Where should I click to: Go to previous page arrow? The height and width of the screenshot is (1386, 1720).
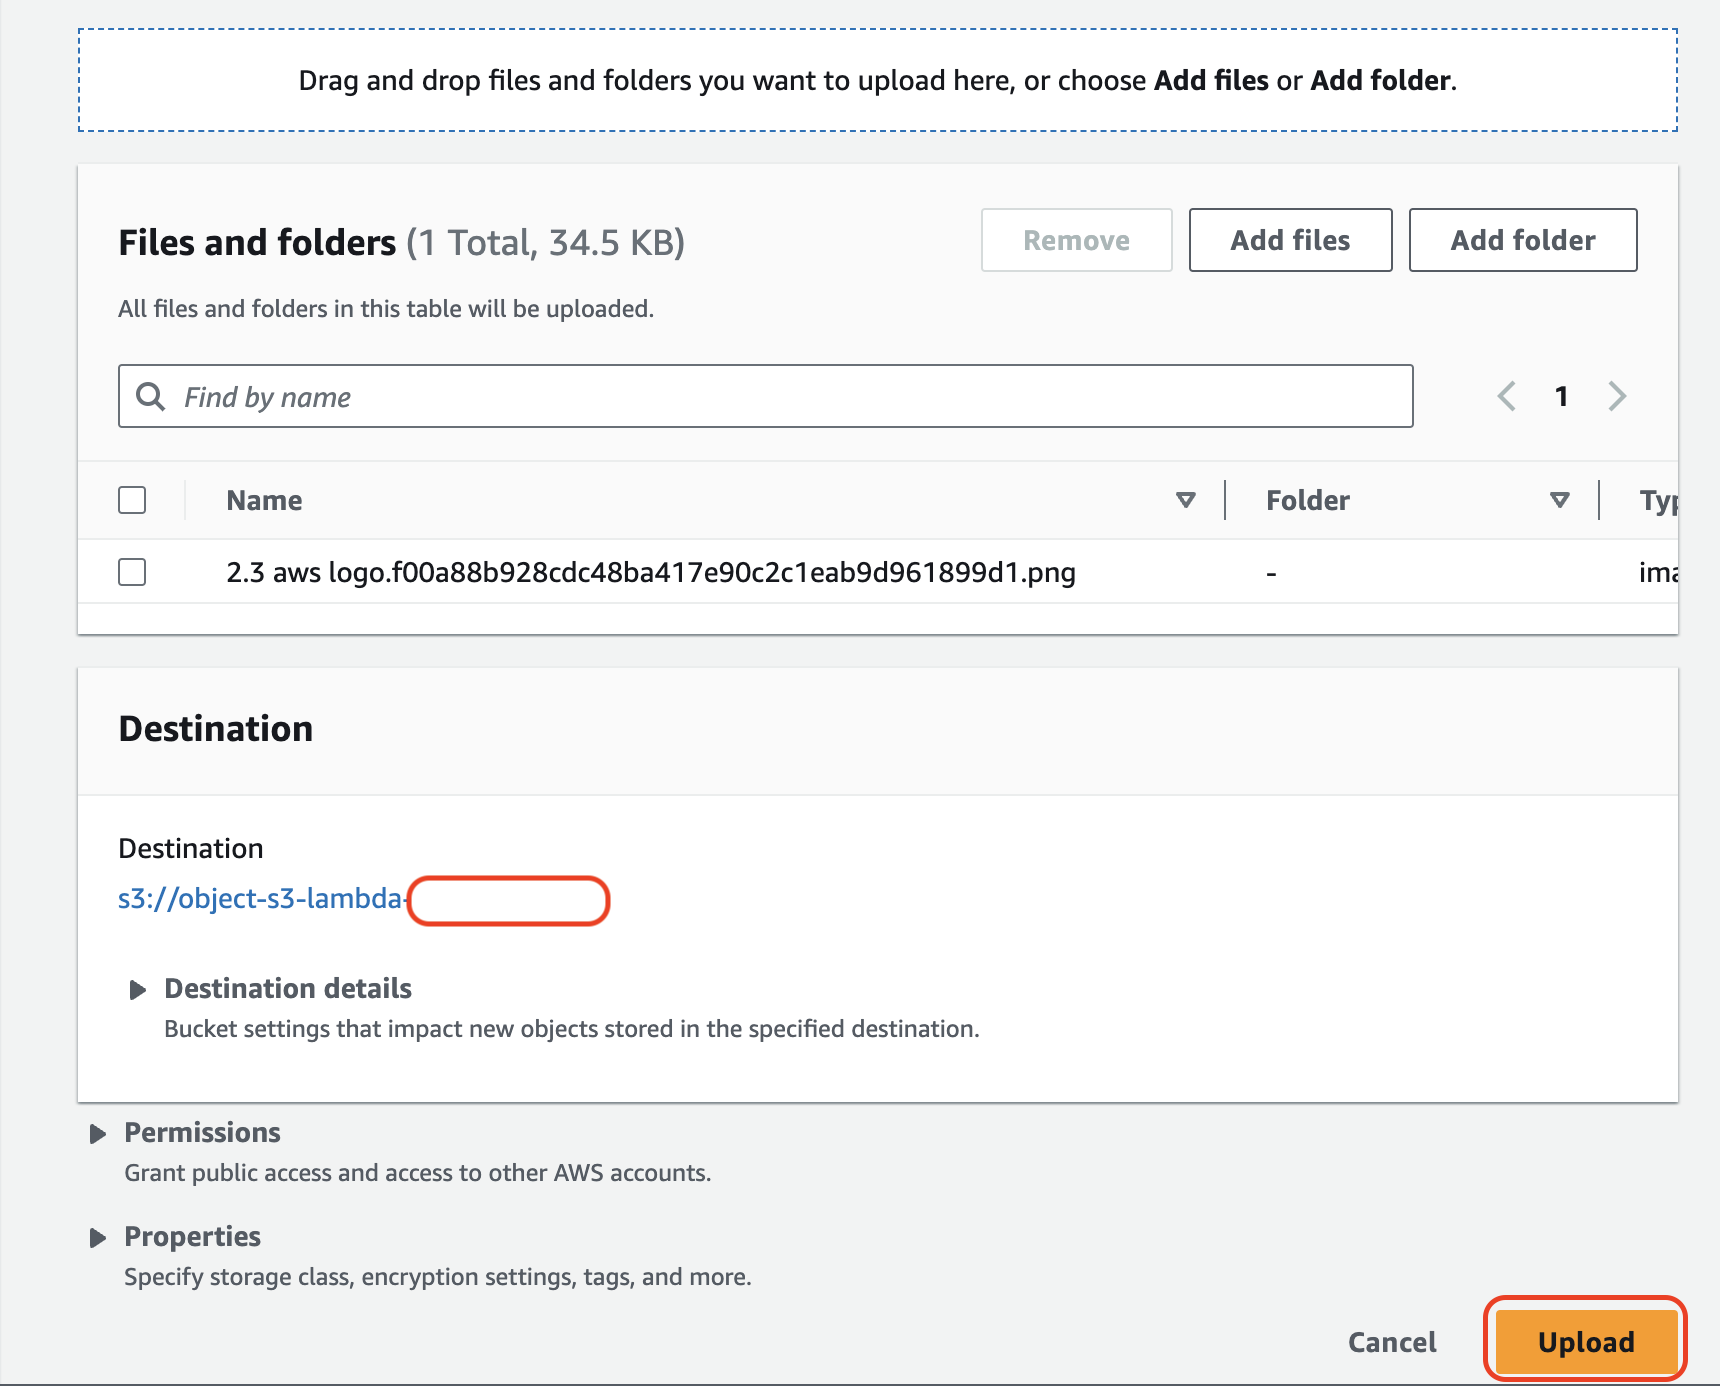coord(1506,397)
